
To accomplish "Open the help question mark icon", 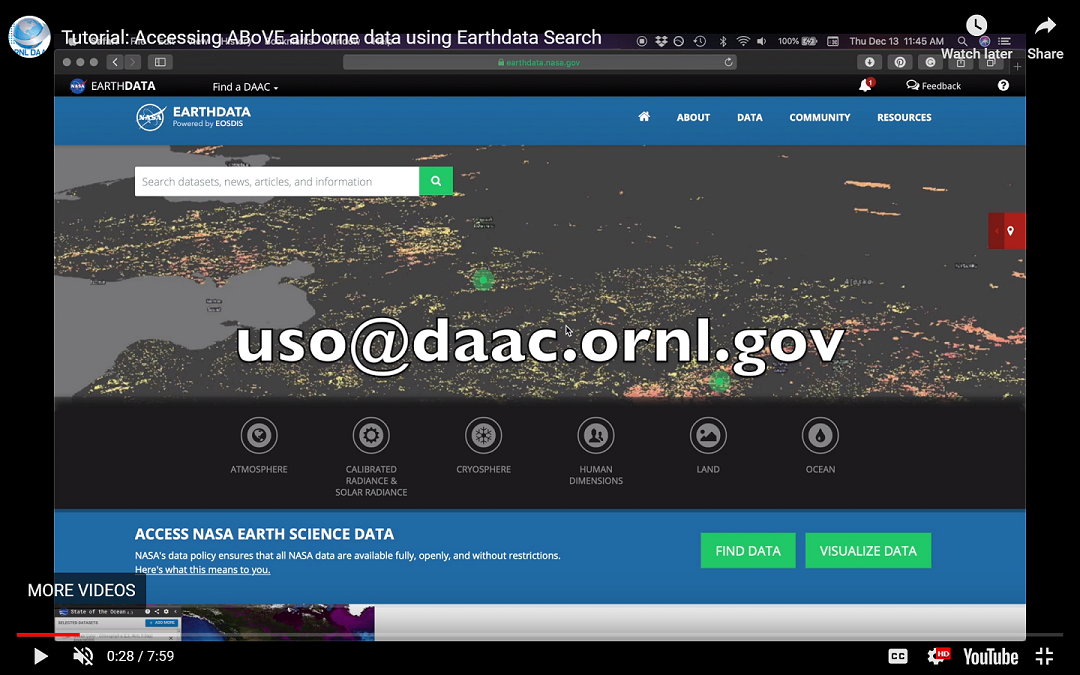I will (1004, 85).
